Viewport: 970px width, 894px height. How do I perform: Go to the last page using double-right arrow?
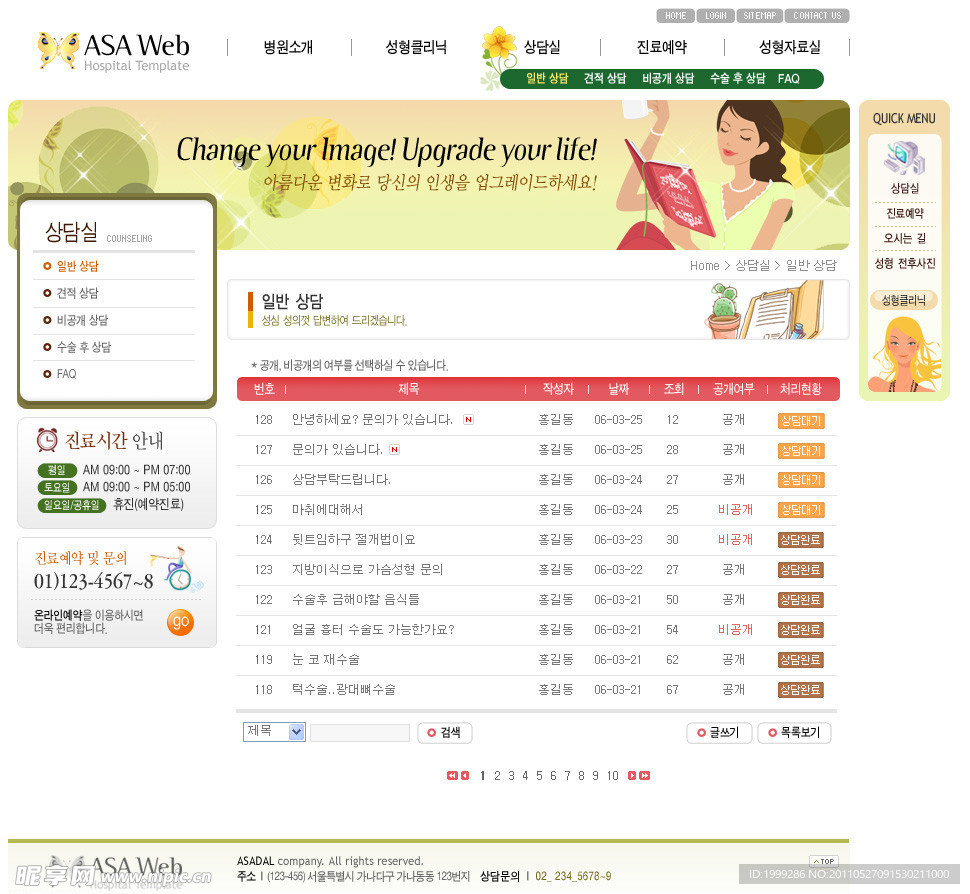[x=645, y=776]
